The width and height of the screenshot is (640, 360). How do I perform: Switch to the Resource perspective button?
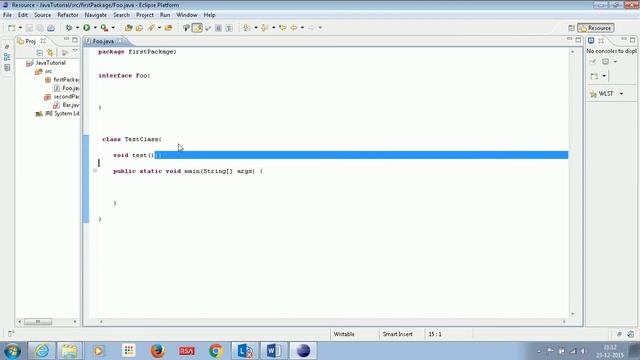(x=596, y=28)
